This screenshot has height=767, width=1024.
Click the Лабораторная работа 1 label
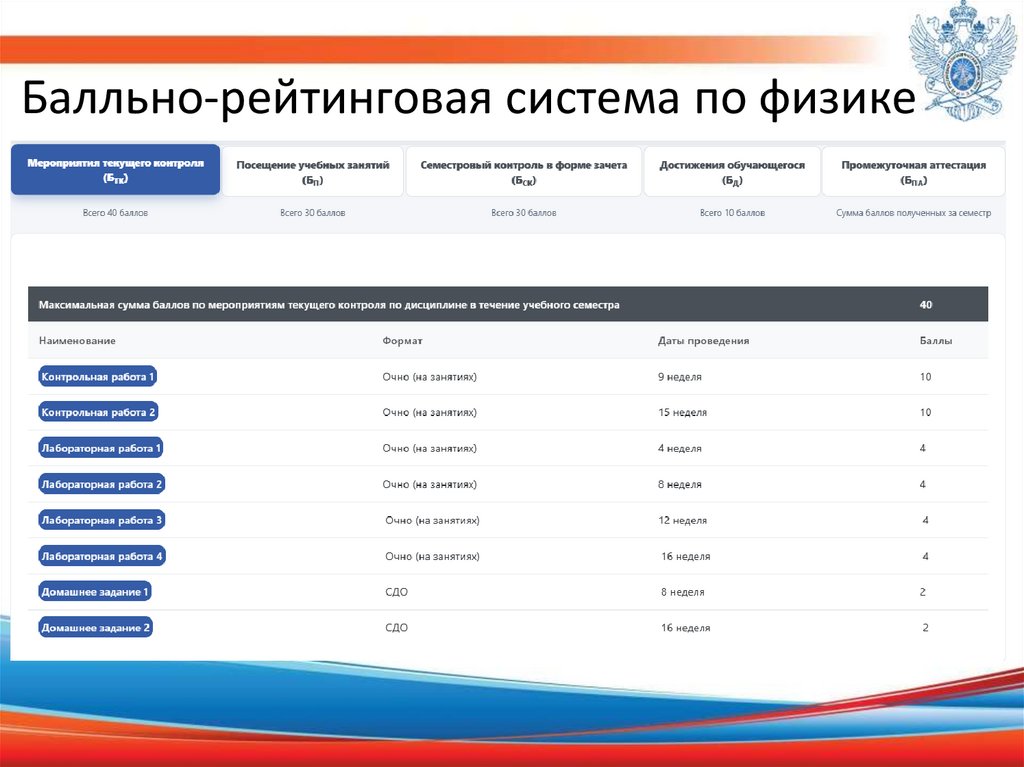(x=100, y=448)
